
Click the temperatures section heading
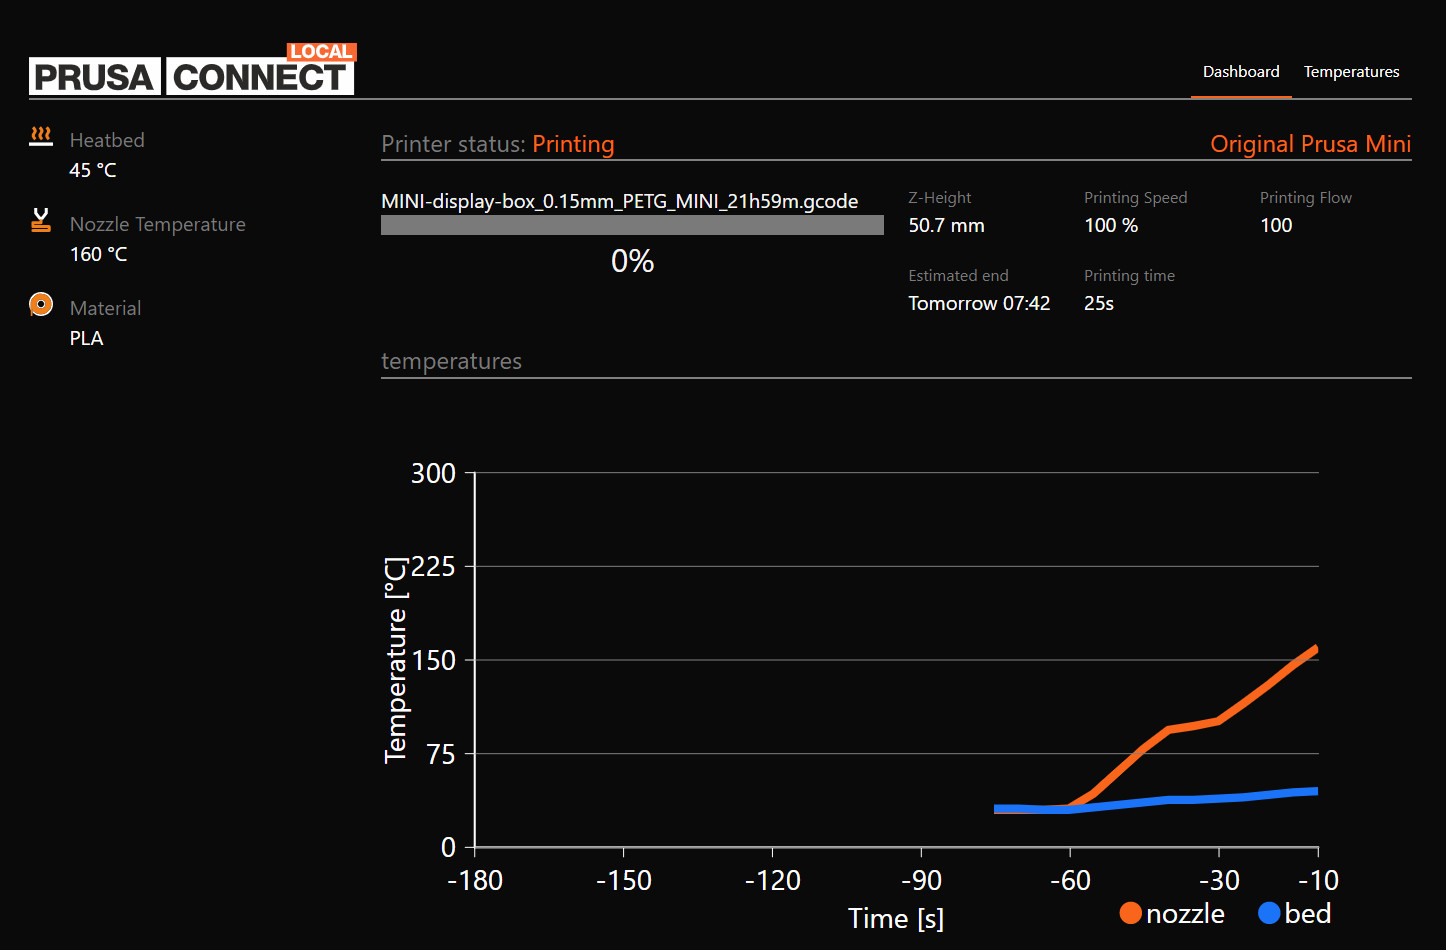point(451,361)
